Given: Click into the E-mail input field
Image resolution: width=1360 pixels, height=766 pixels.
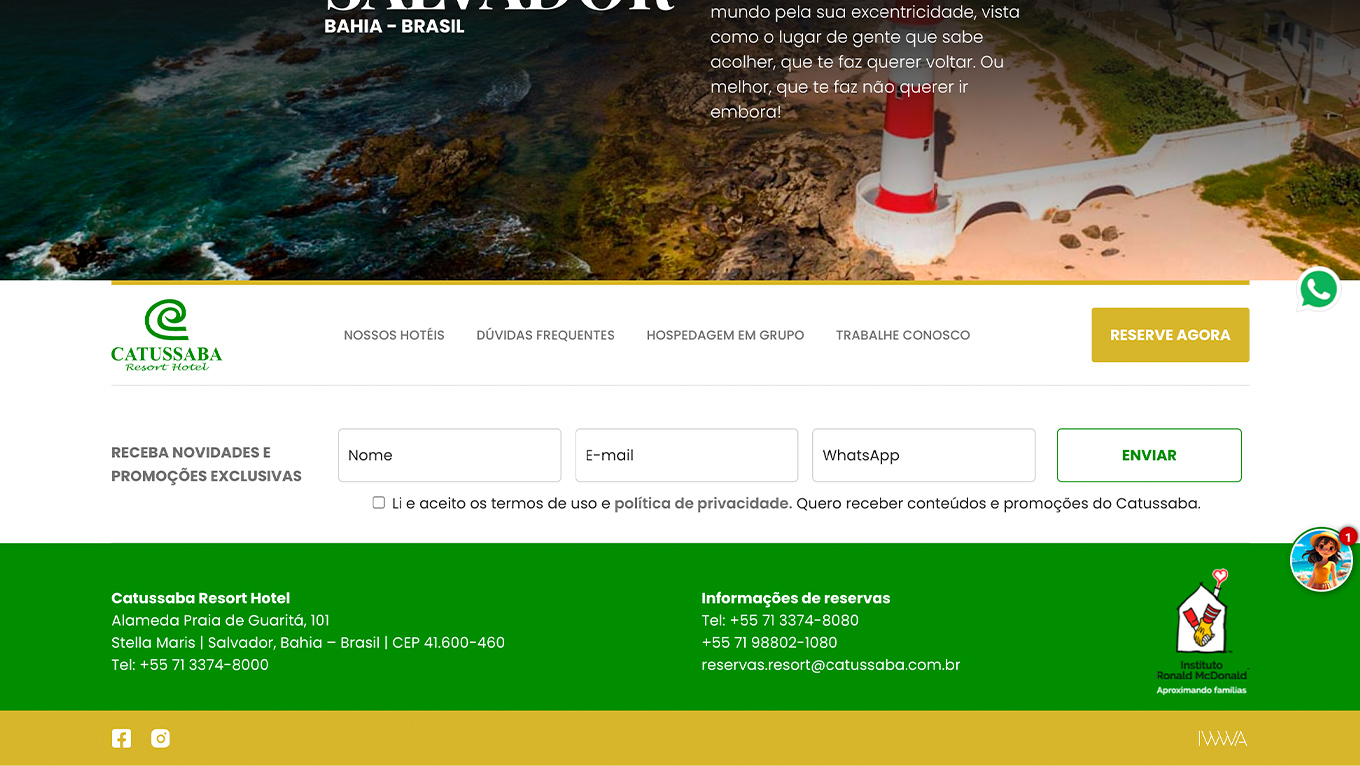Looking at the screenshot, I should pyautogui.click(x=686, y=455).
